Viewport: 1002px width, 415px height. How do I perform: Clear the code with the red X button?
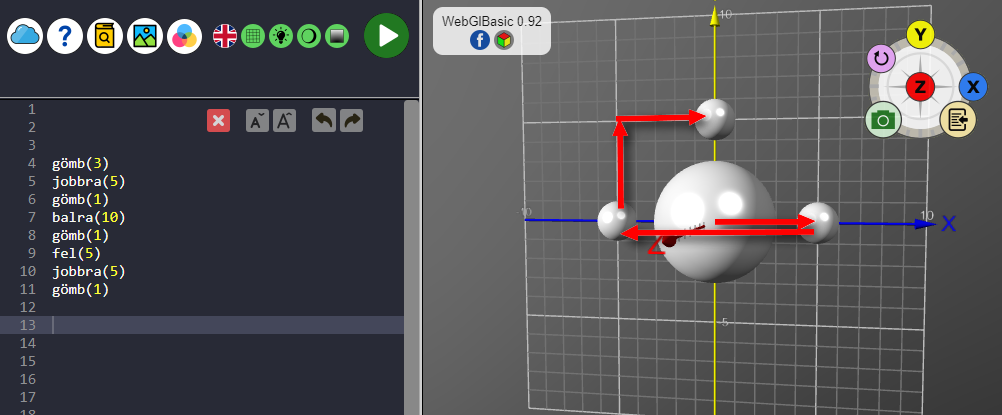[x=218, y=121]
